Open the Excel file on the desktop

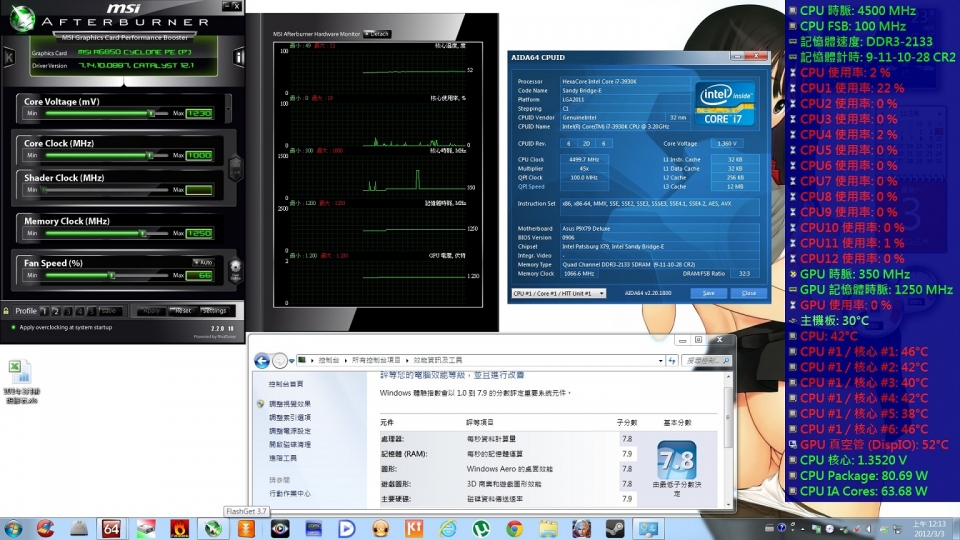(18, 372)
